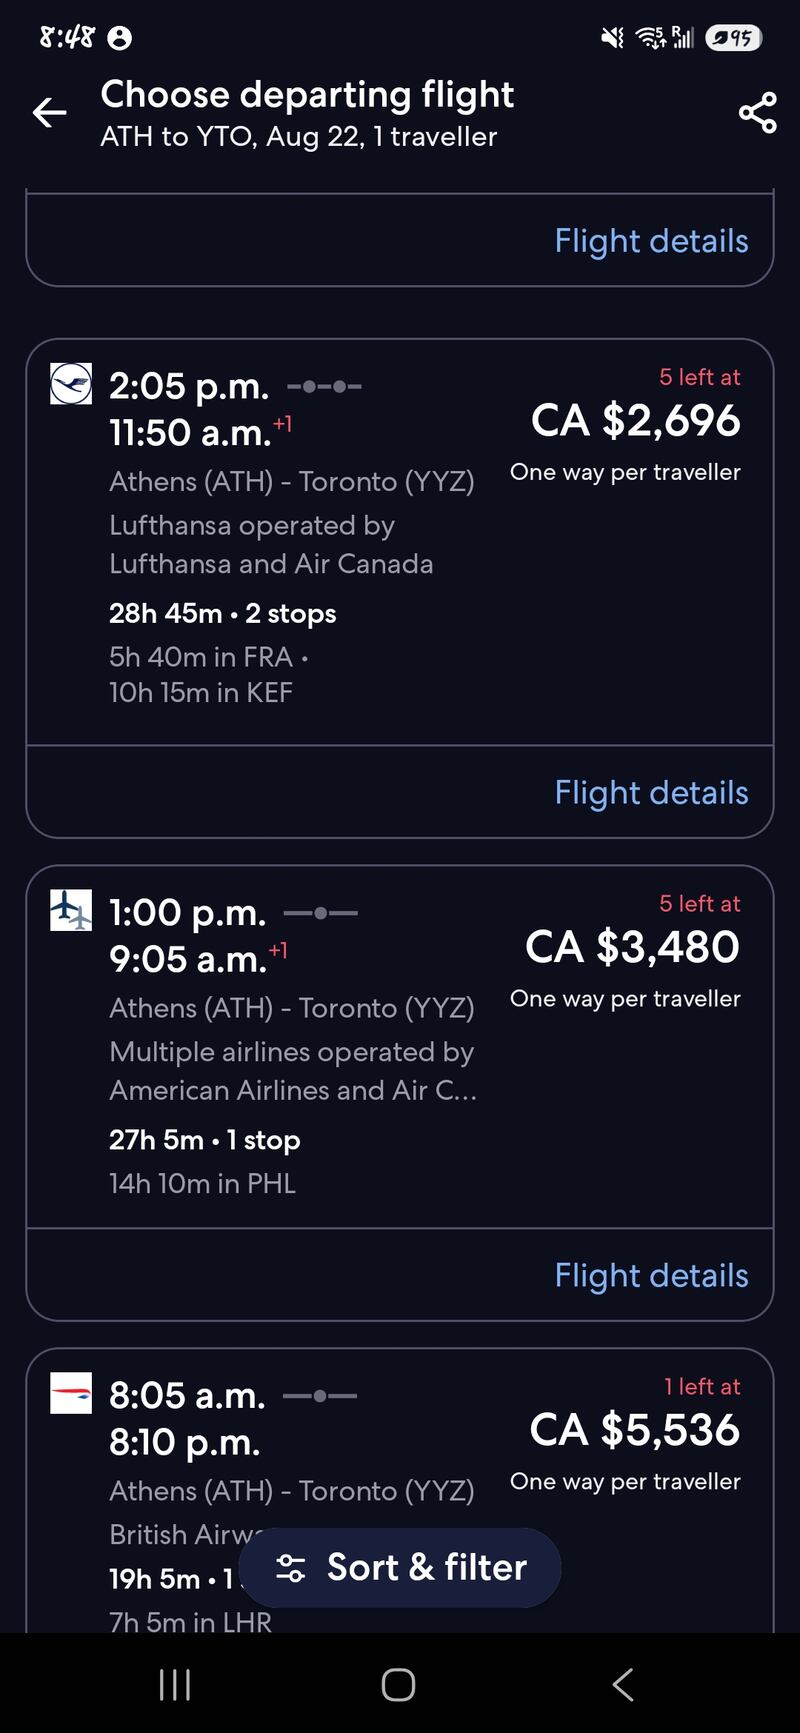Tap the Android back chevron
The image size is (800, 1733).
pyautogui.click(x=622, y=1685)
